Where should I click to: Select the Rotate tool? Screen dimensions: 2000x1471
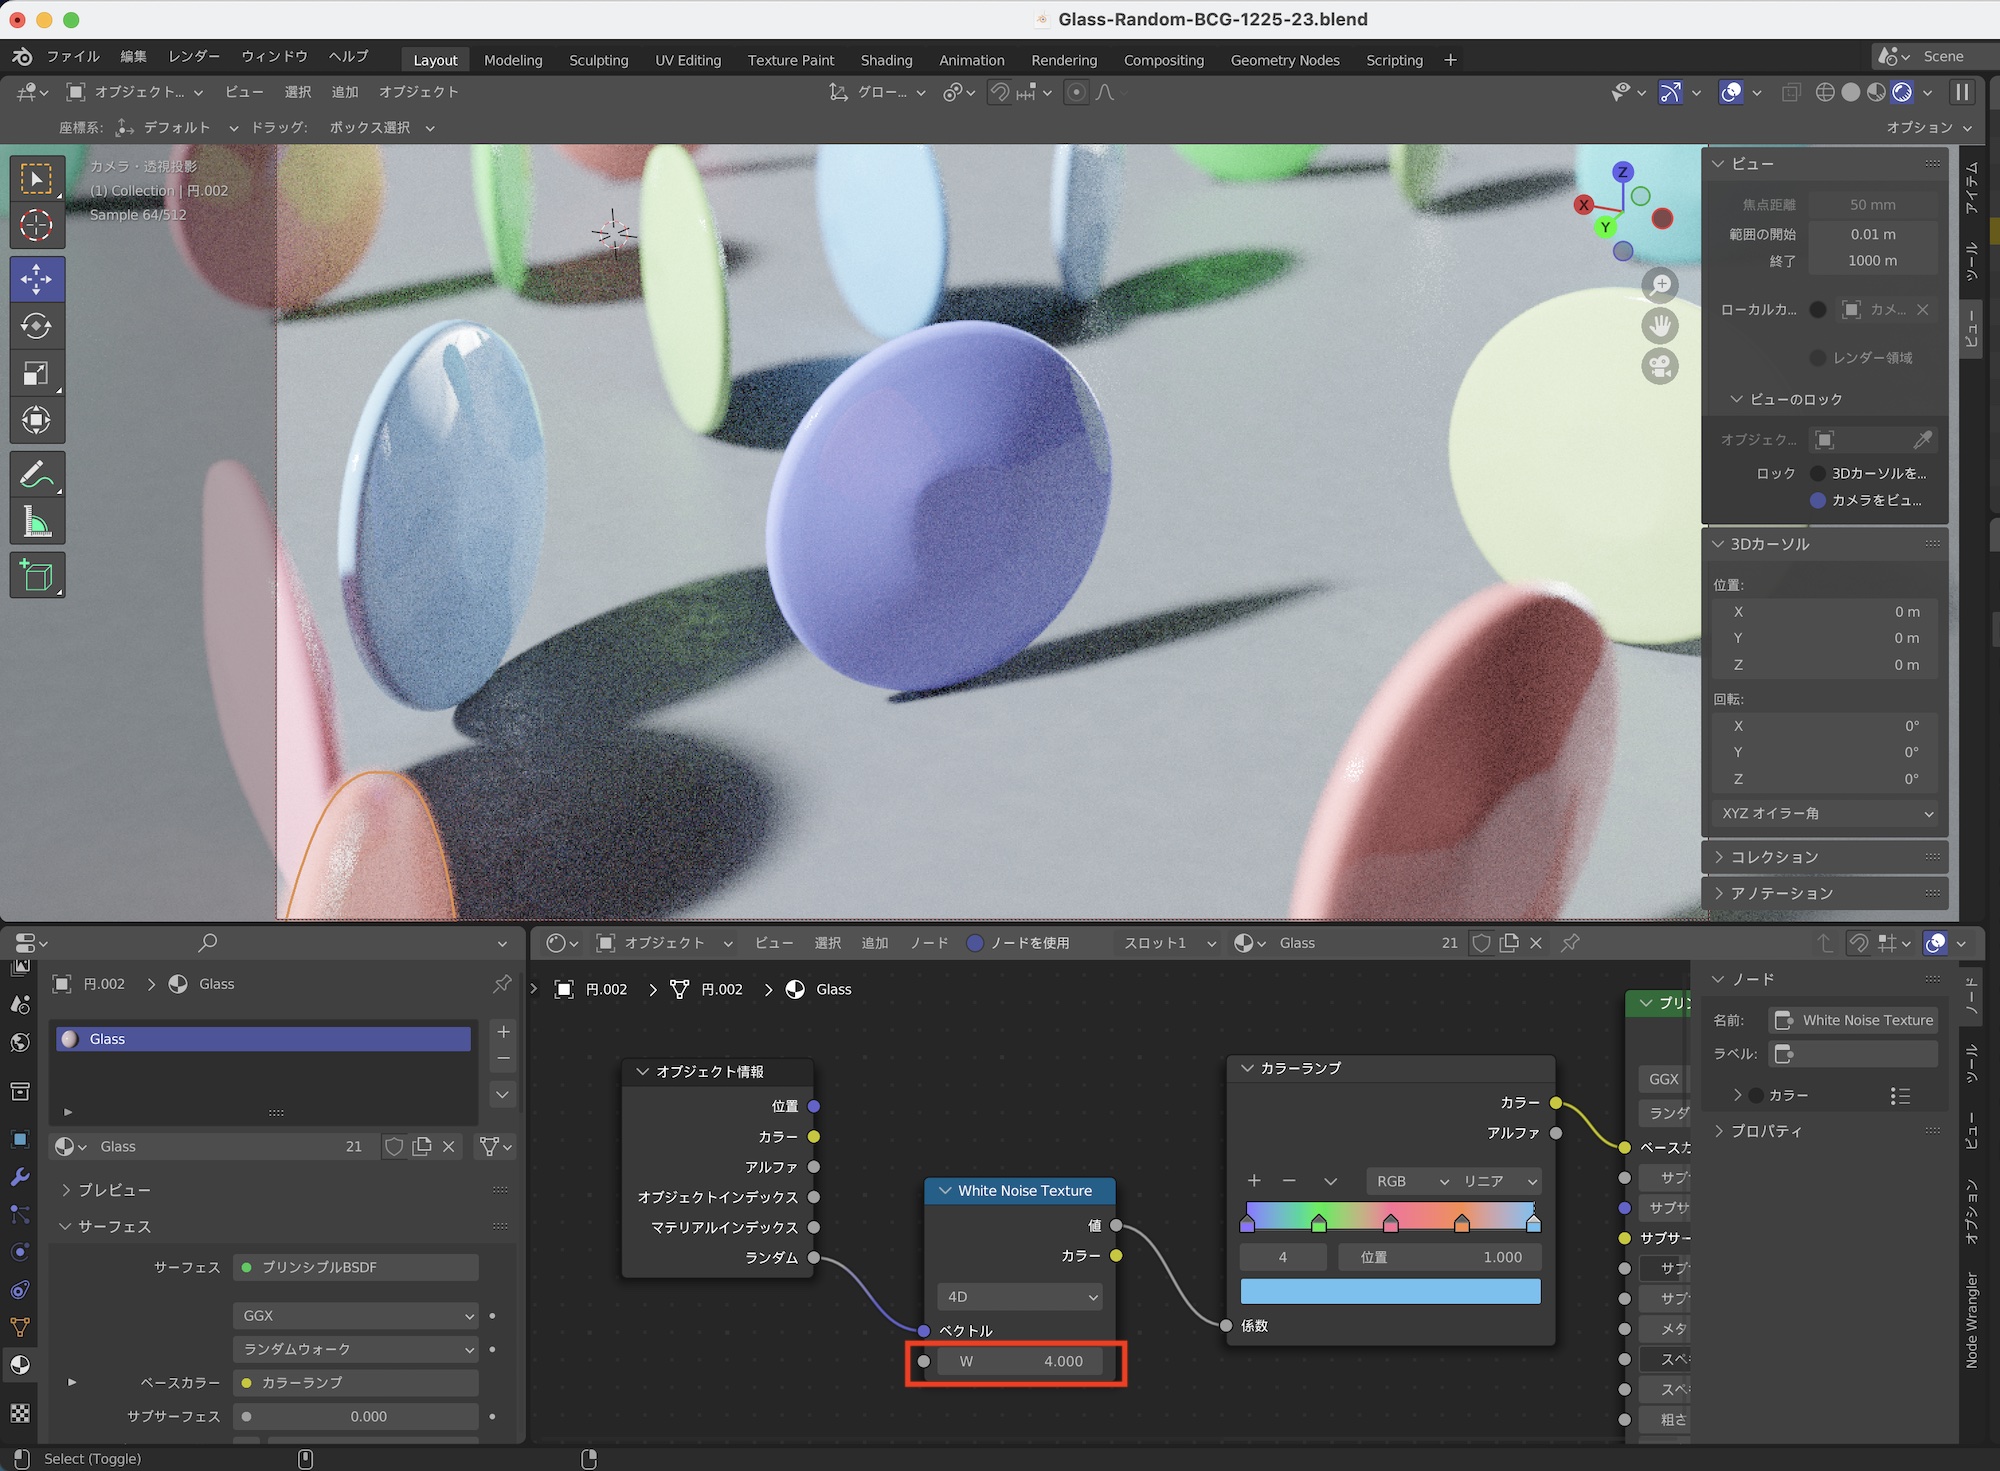coord(37,326)
